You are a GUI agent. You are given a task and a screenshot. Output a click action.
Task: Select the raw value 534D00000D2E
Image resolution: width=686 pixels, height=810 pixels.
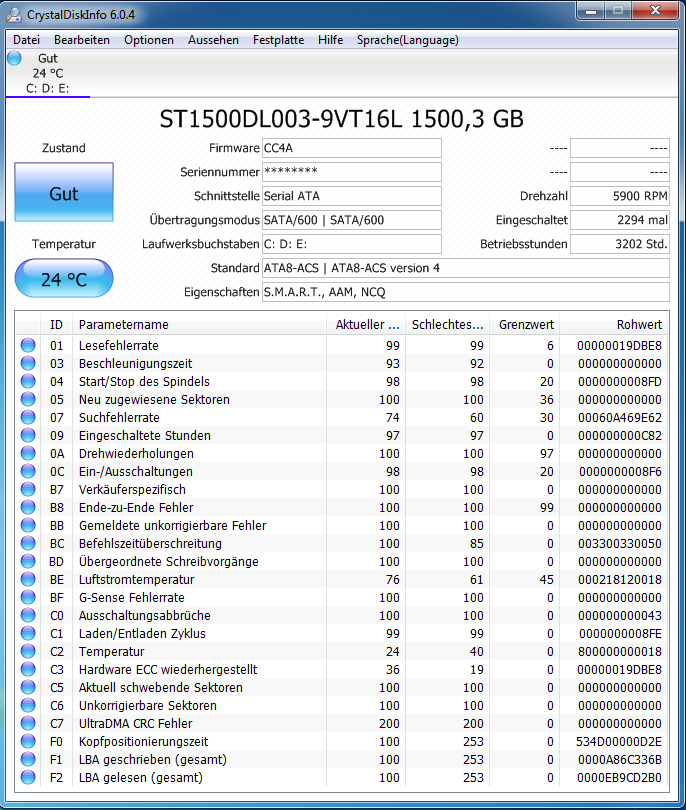[x=619, y=742]
